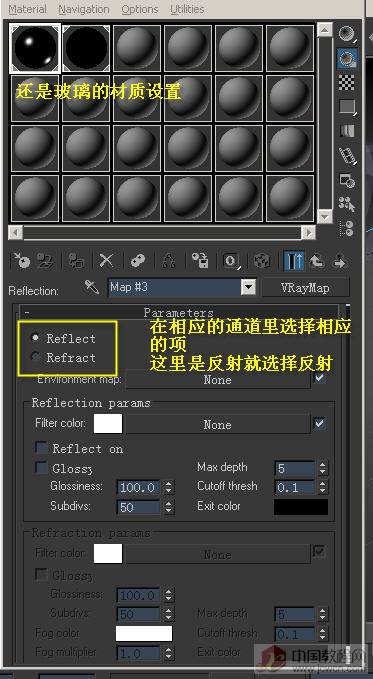Open the Utilities menu
This screenshot has width=373, height=679.
coord(187,9)
